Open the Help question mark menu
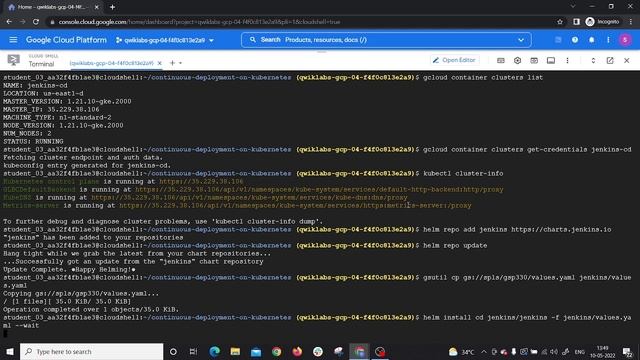The height and width of the screenshot is (360, 640). pos(575,40)
